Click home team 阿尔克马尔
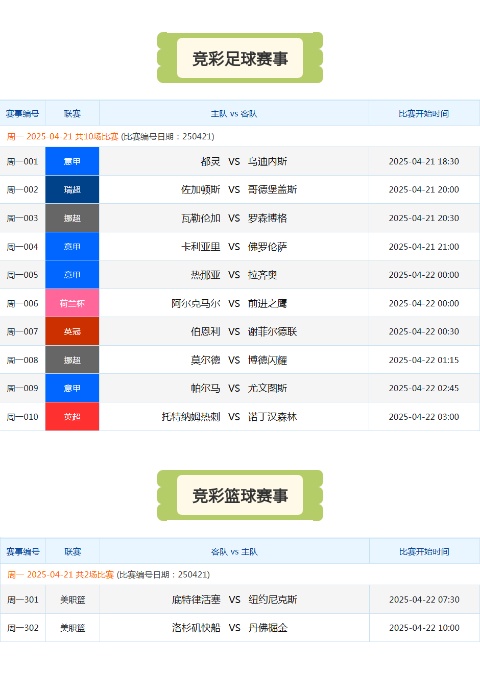Viewport: 480px width, 690px height. click(196, 304)
